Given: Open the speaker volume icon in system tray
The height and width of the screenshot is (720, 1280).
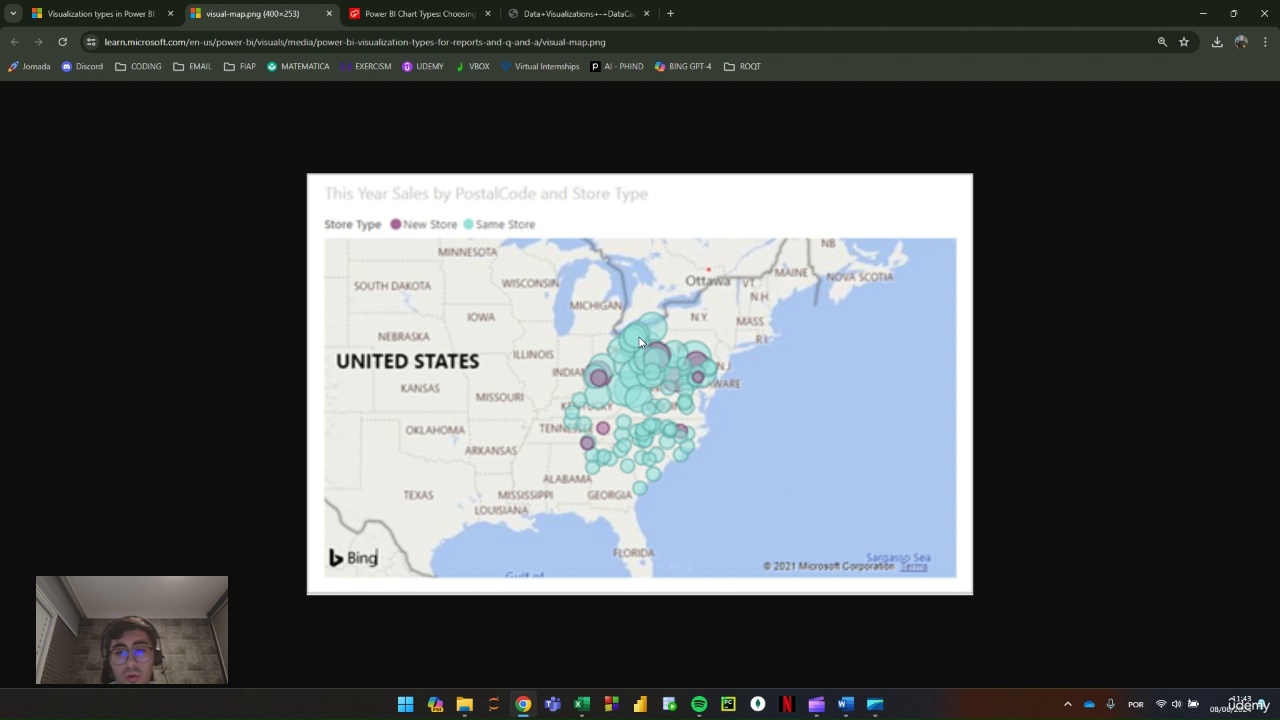Looking at the screenshot, I should tap(1176, 704).
